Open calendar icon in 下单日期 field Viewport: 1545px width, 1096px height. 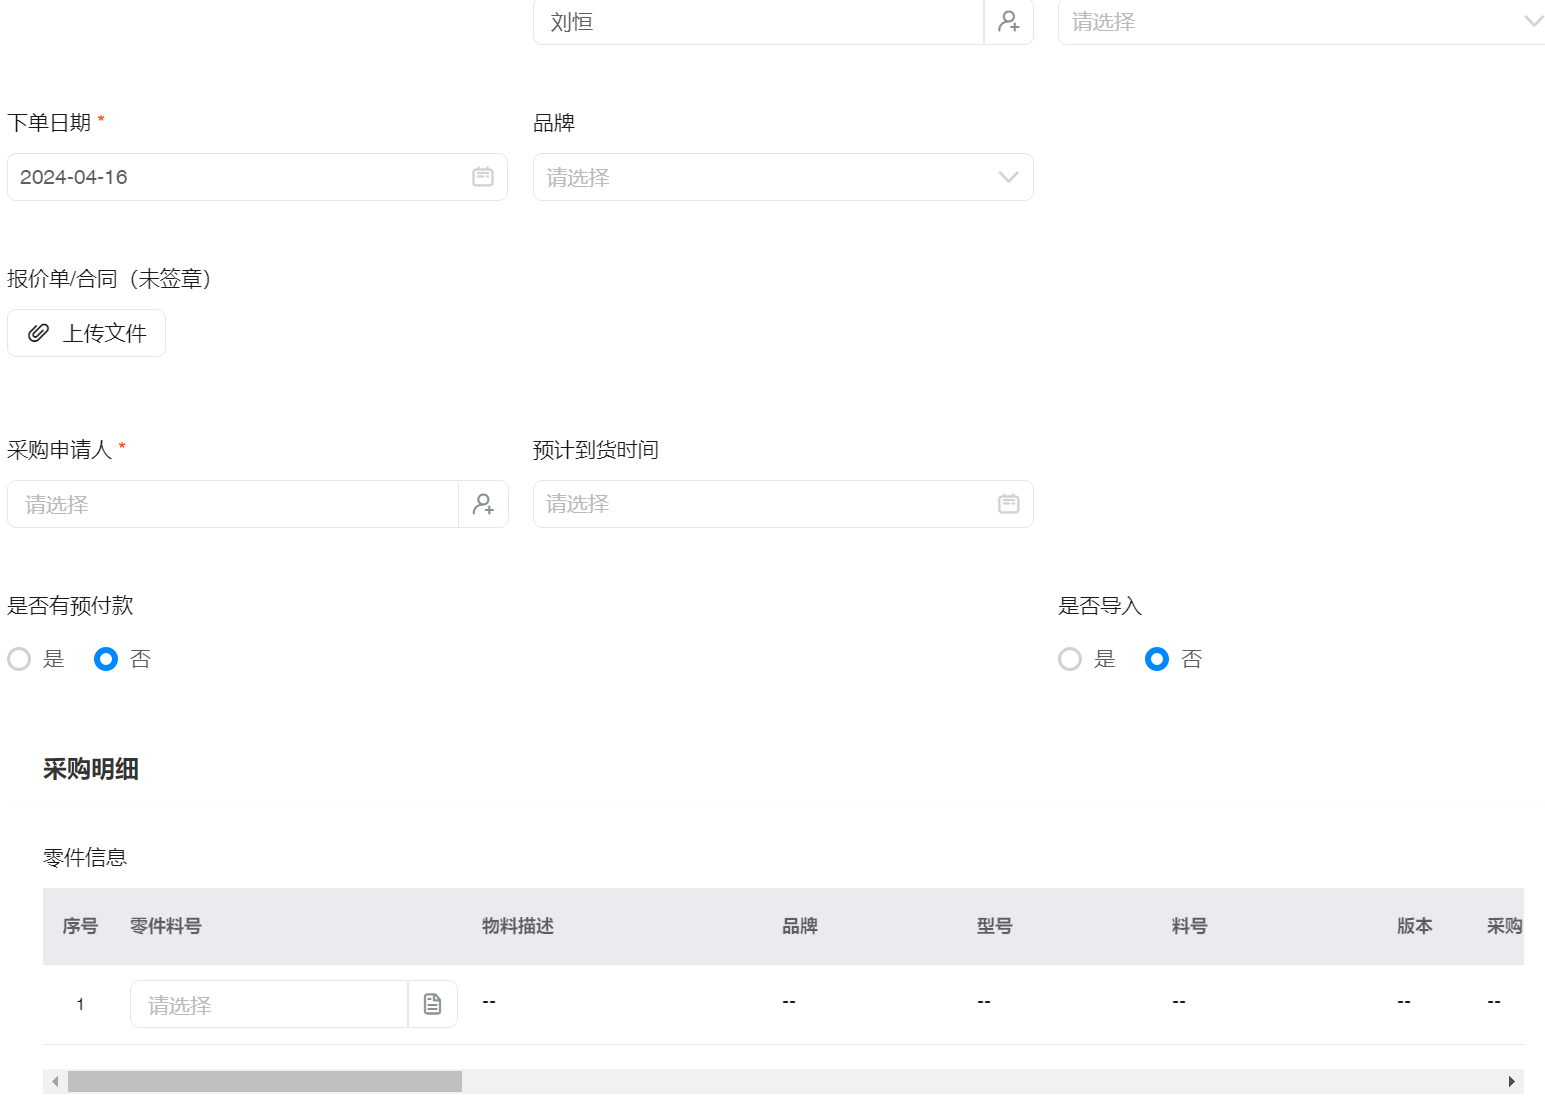pos(483,177)
